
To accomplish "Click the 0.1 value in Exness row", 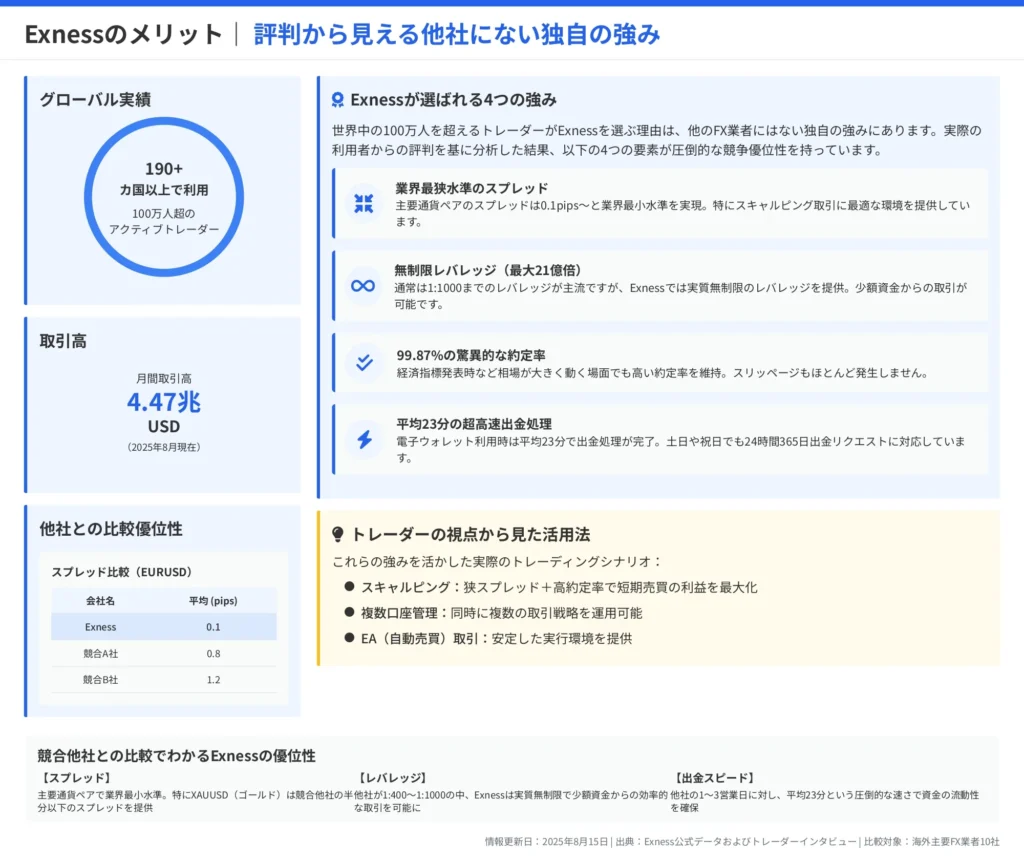I will pyautogui.click(x=214, y=626).
